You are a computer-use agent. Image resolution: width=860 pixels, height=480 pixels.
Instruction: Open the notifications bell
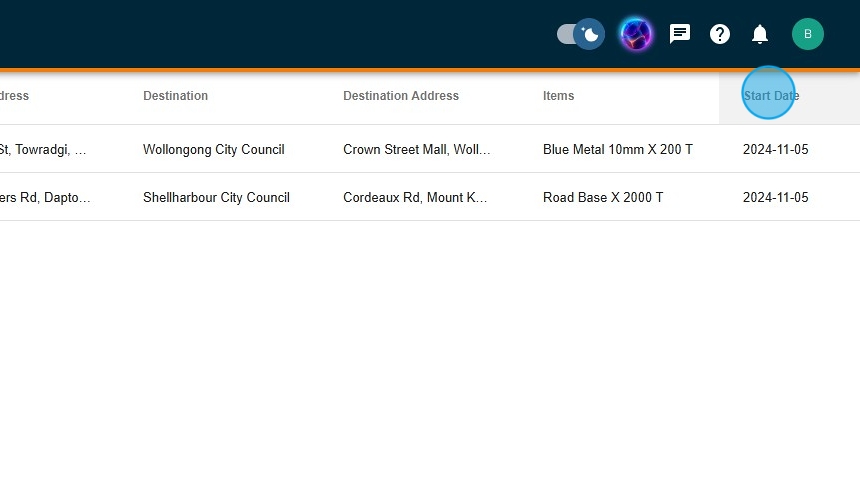[760, 35]
